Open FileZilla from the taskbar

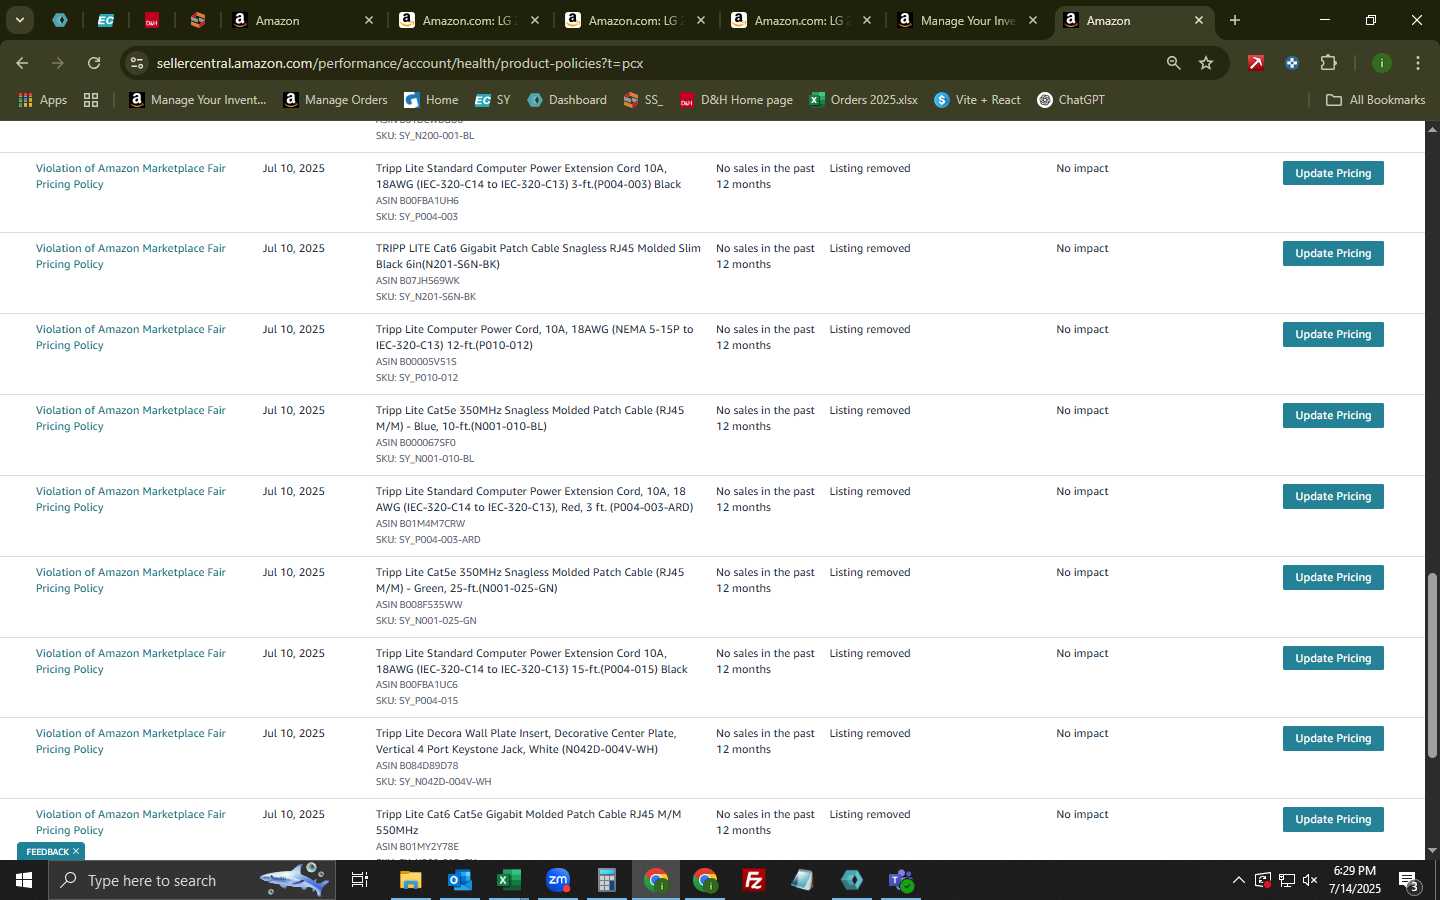click(754, 880)
